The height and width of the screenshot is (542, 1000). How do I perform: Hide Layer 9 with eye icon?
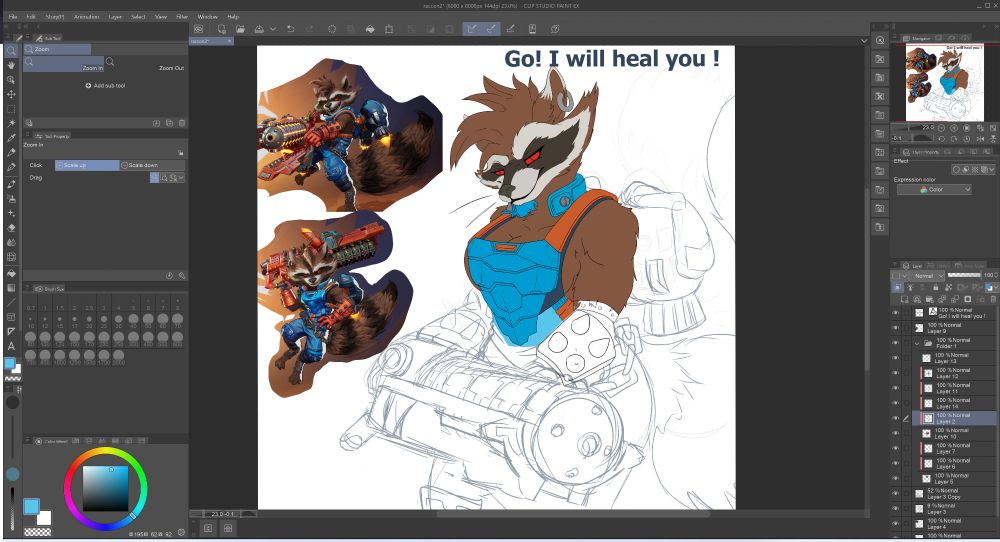coord(895,328)
